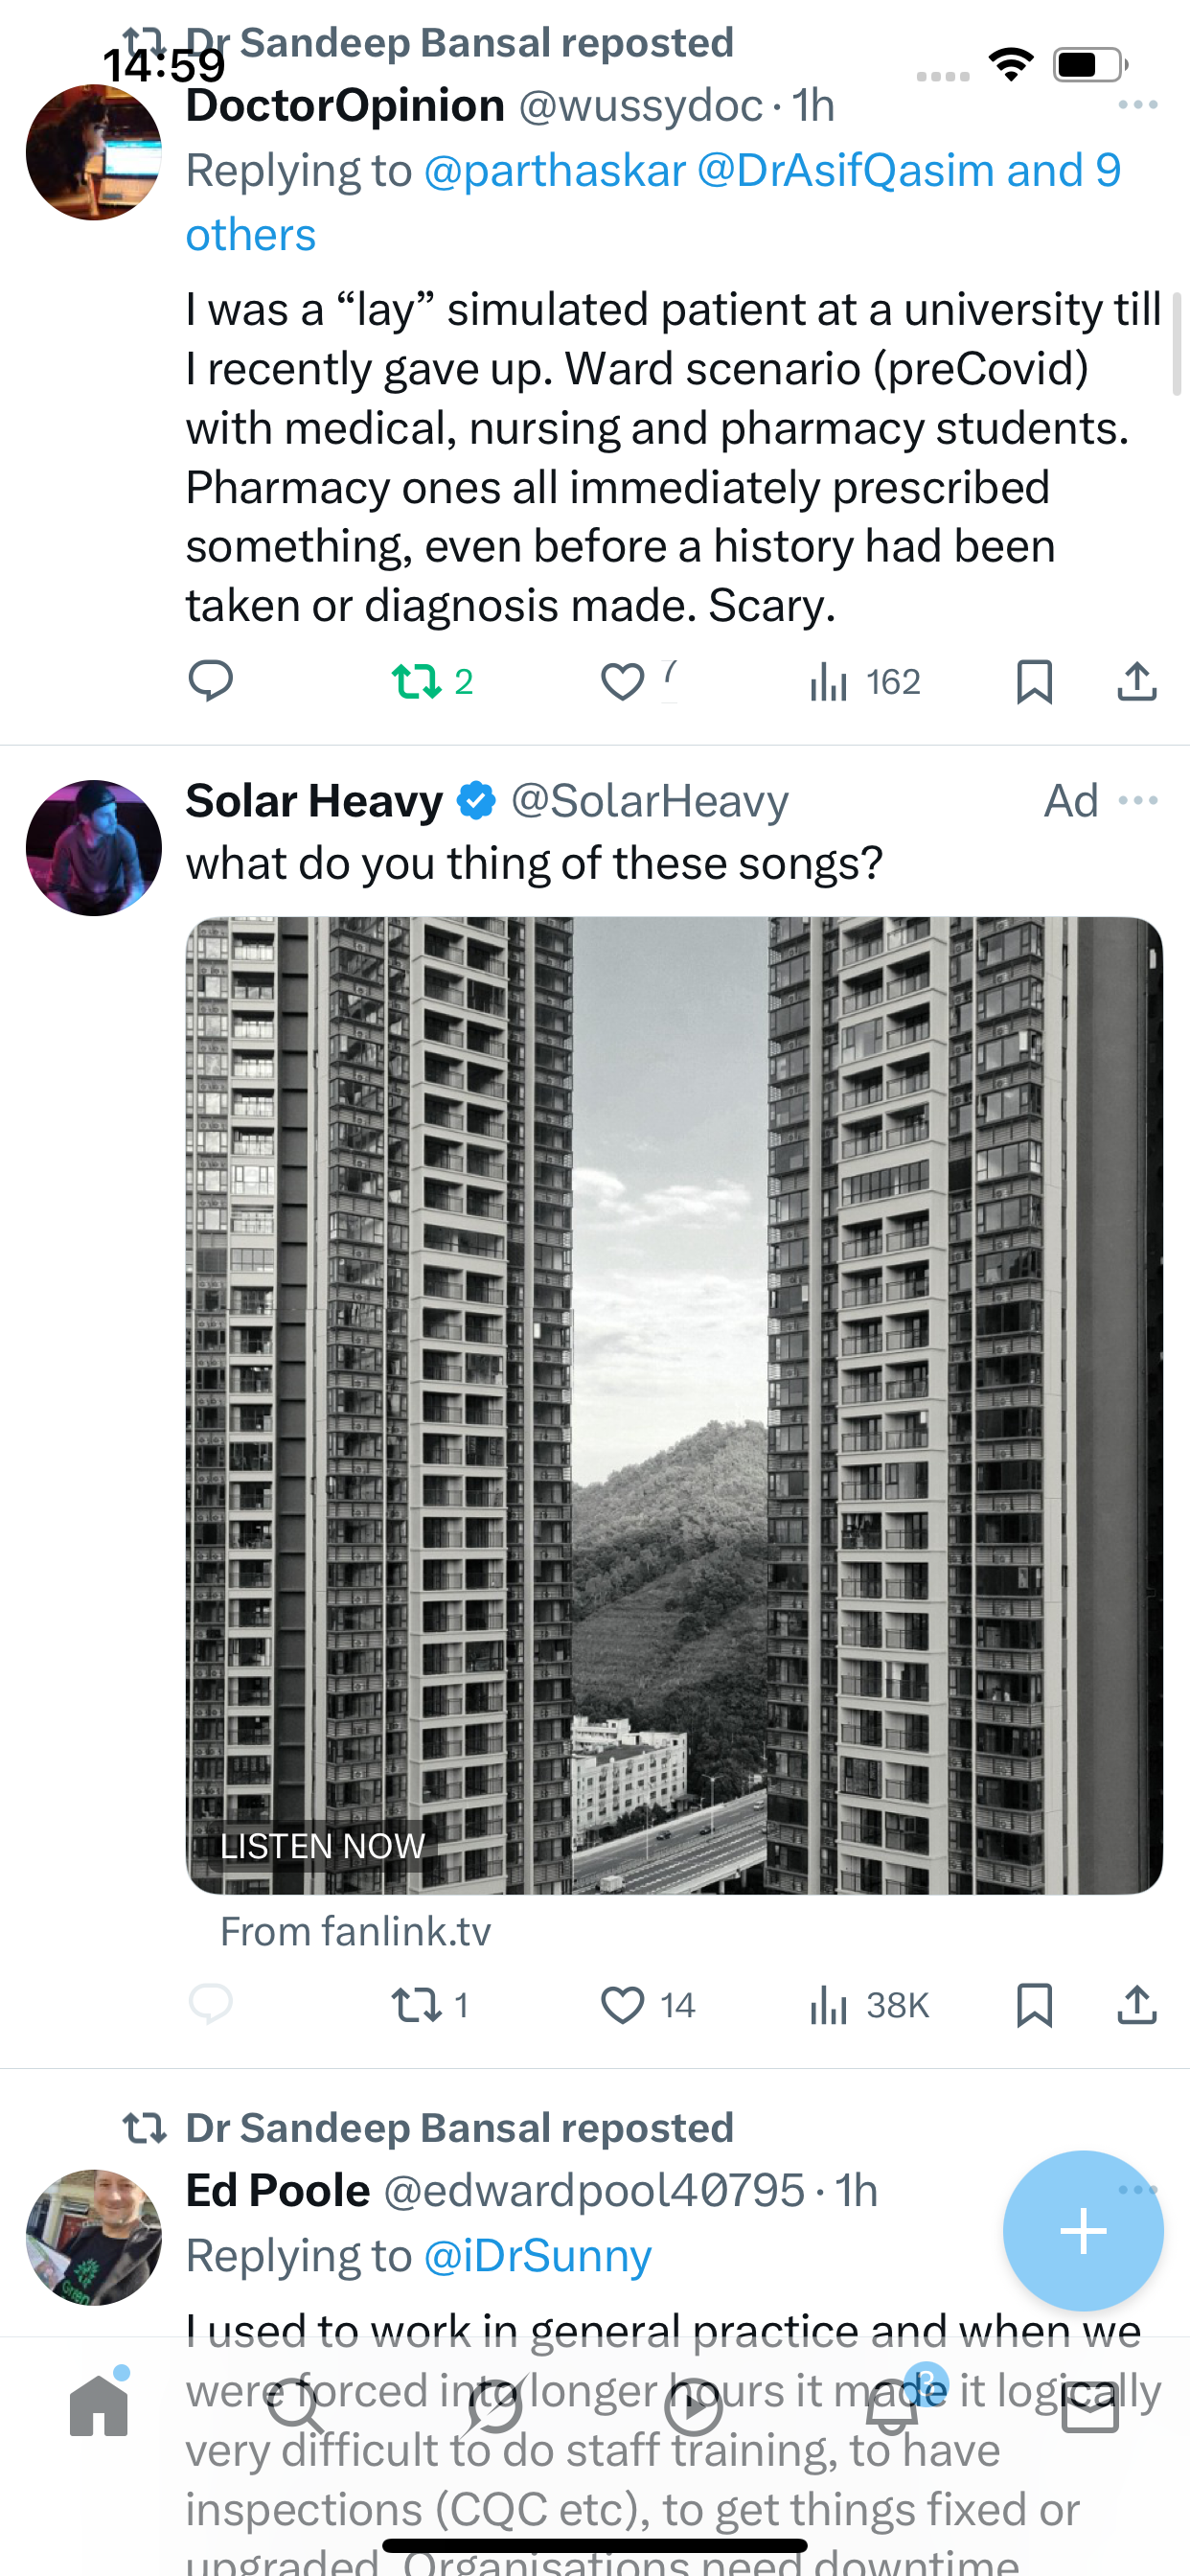1190x2576 pixels.
Task: Open the Messages tab
Action: tap(1090, 2408)
